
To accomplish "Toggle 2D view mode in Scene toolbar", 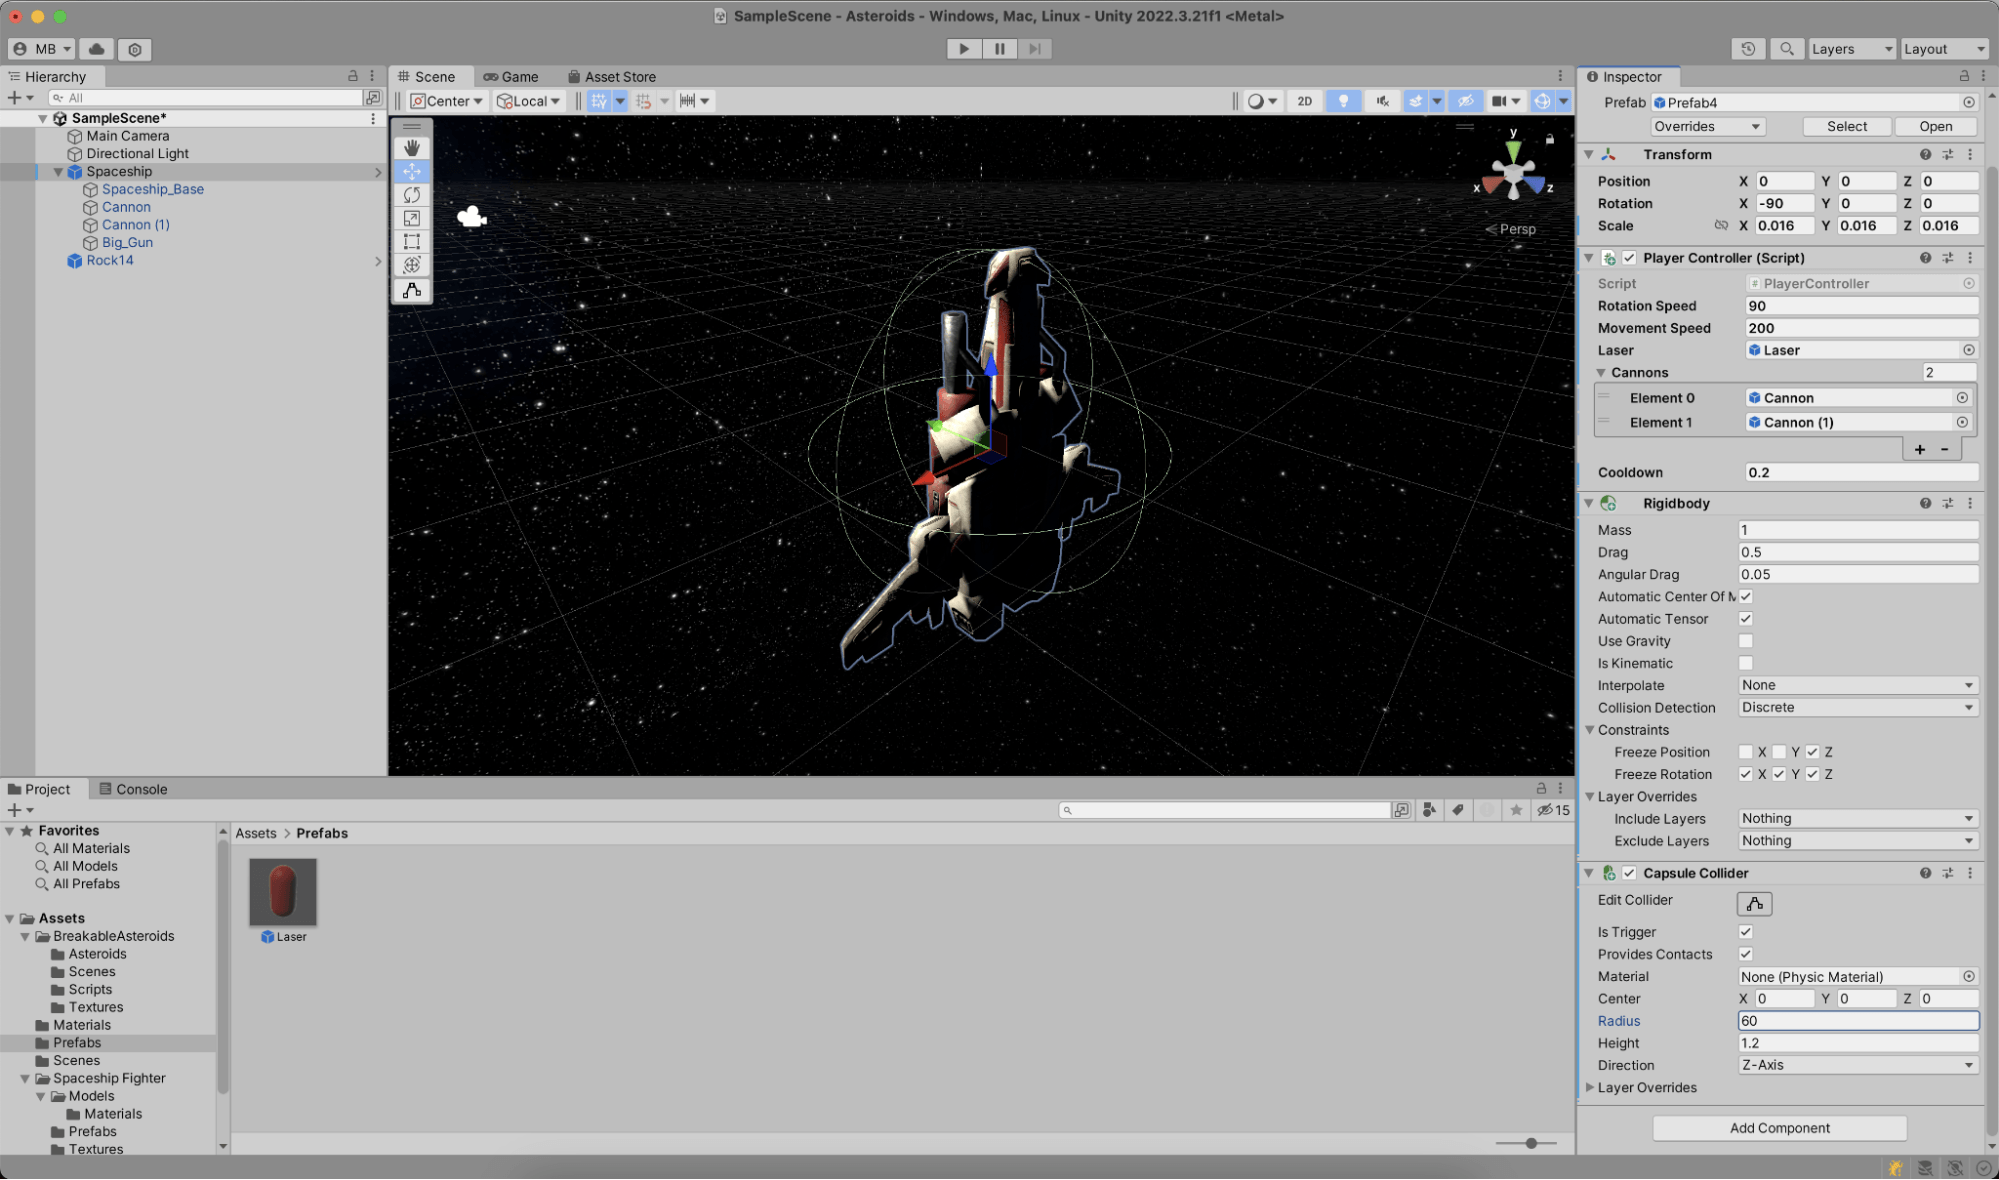I will [x=1304, y=100].
